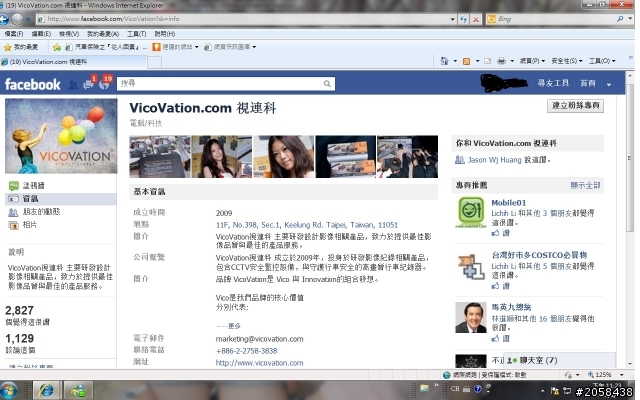Image resolution: width=640 pixels, height=400 pixels.
Task: Open the 工具(T) Tools menu
Action: click(136, 34)
